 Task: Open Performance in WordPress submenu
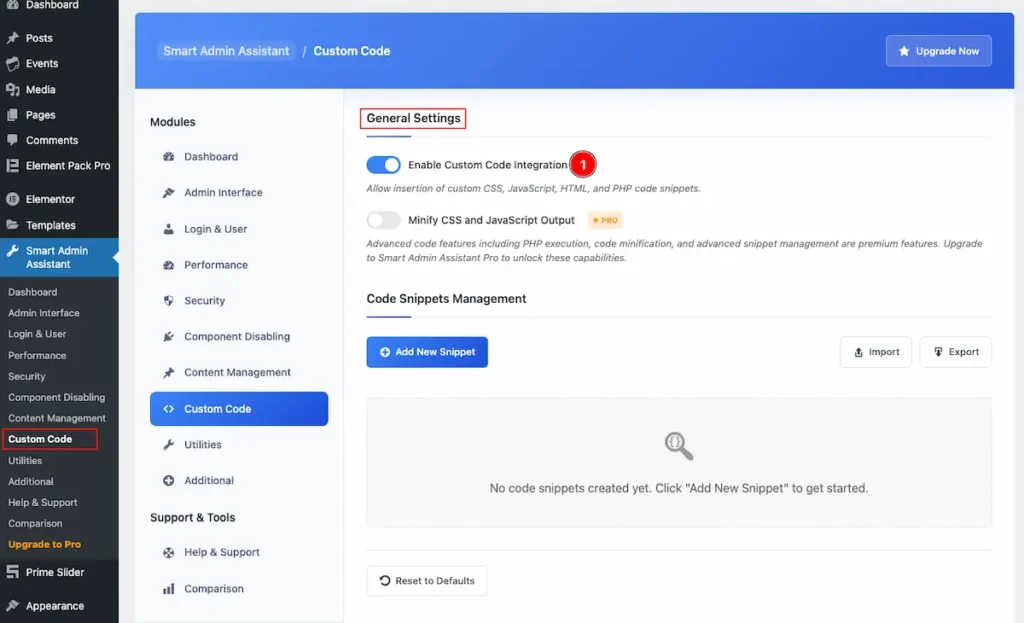point(37,355)
